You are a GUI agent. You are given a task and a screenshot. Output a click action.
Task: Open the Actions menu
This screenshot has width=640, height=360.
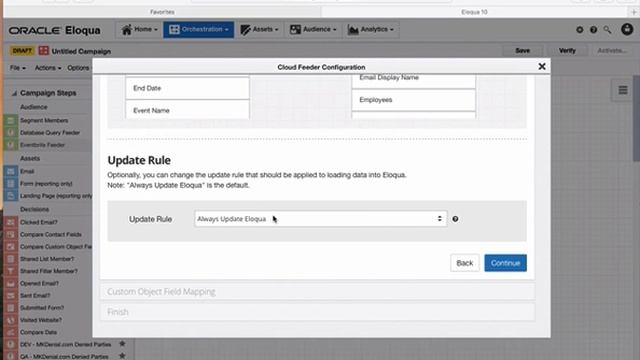coord(48,68)
